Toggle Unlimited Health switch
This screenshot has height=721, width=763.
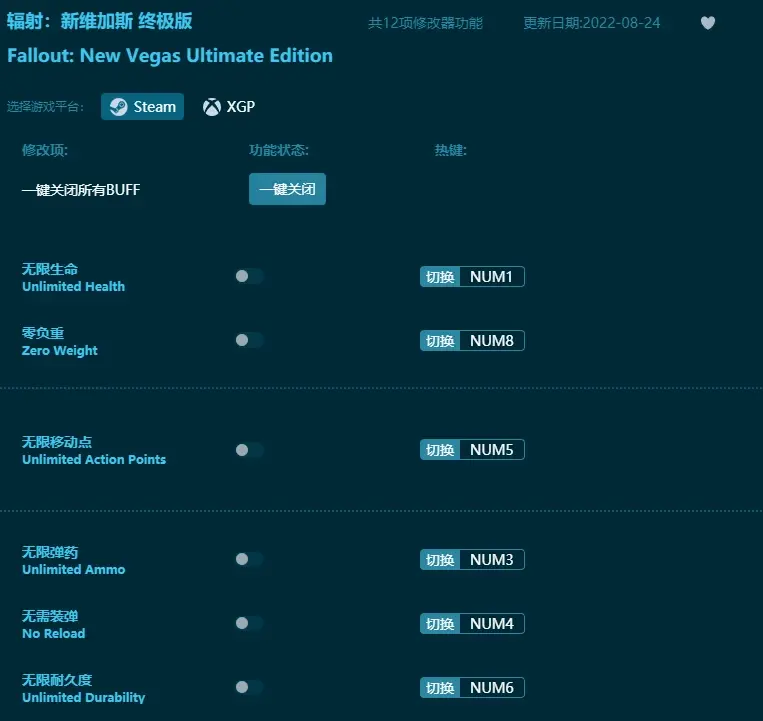(249, 276)
